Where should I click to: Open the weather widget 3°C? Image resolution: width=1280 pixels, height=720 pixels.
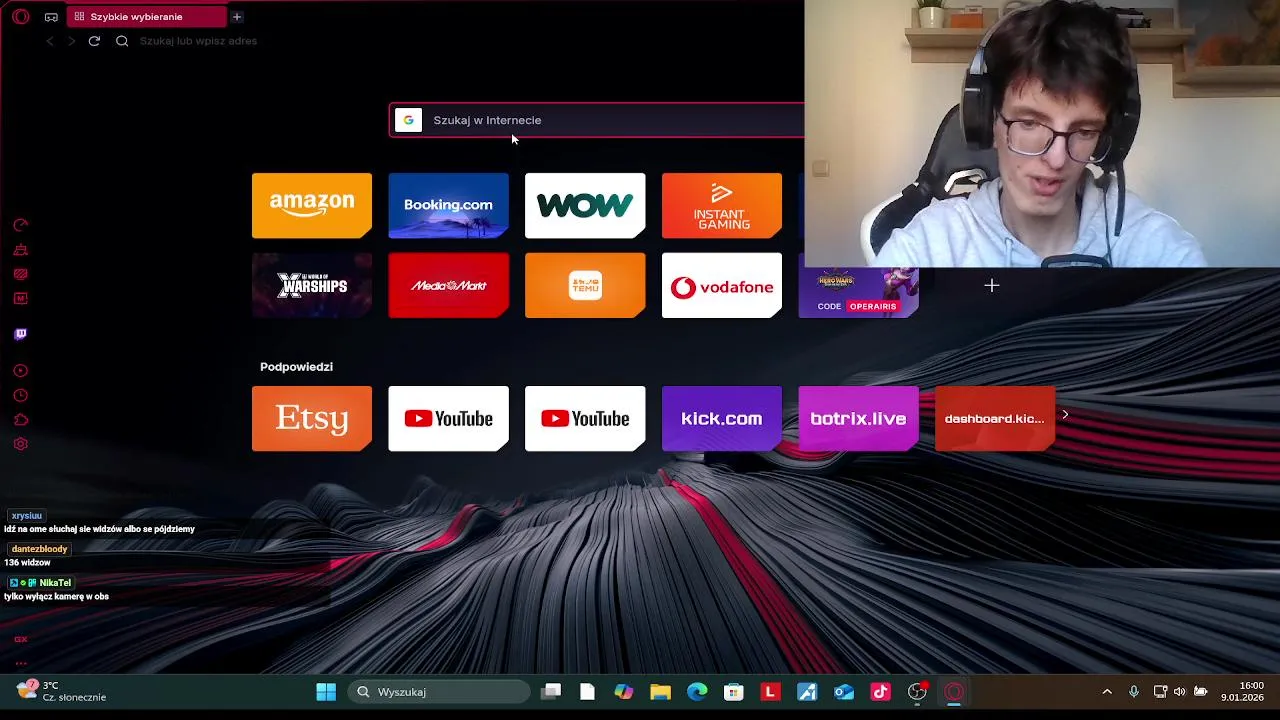click(62, 692)
